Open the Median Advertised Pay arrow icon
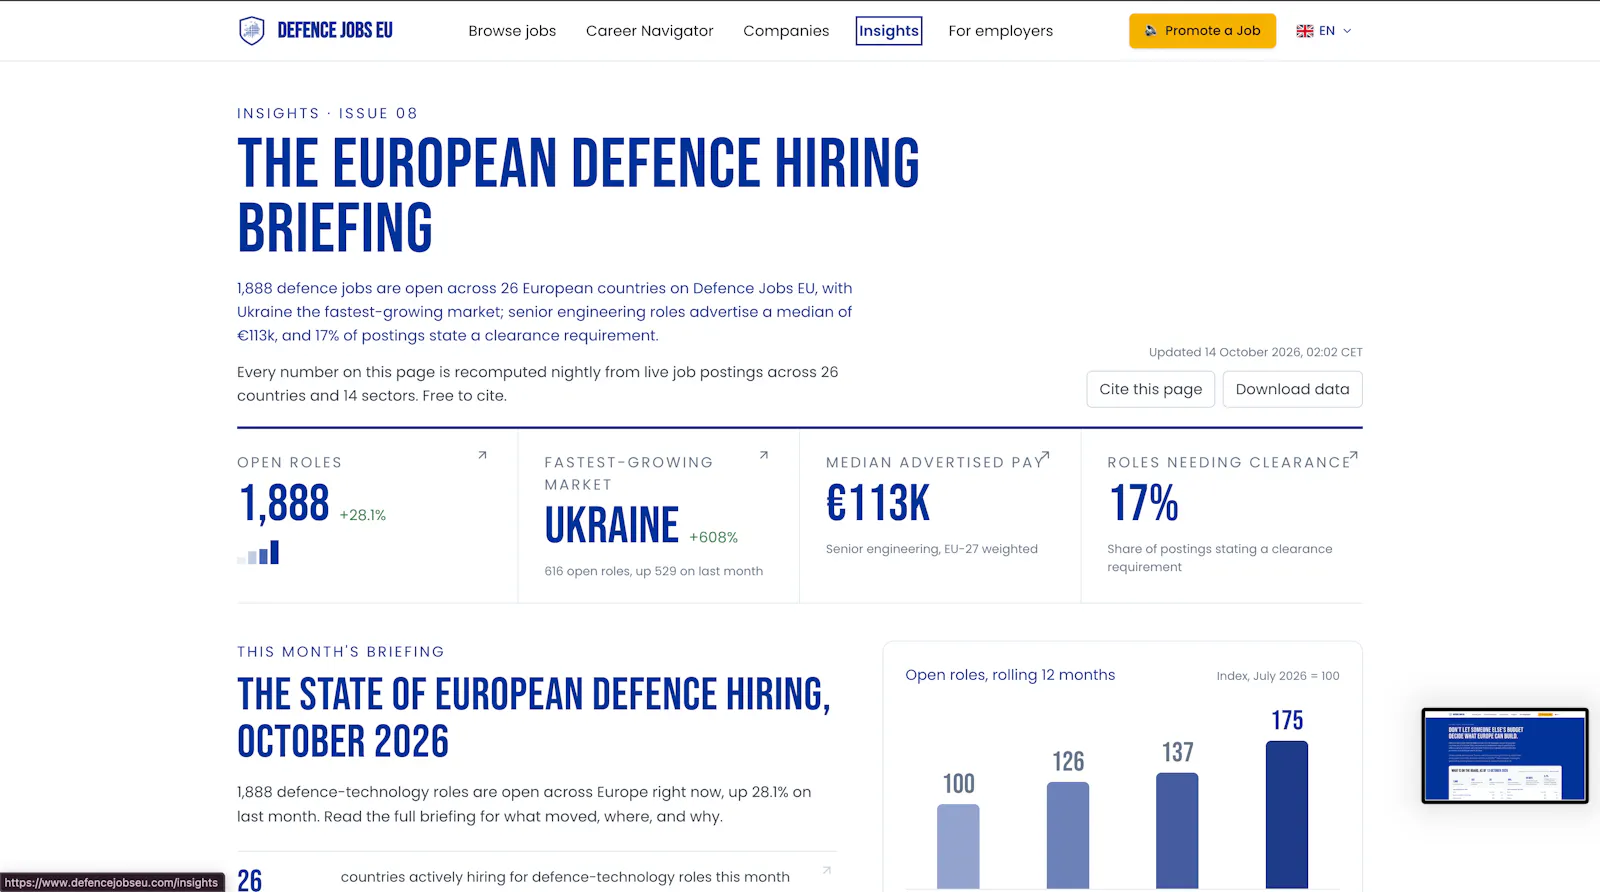 tap(1045, 455)
